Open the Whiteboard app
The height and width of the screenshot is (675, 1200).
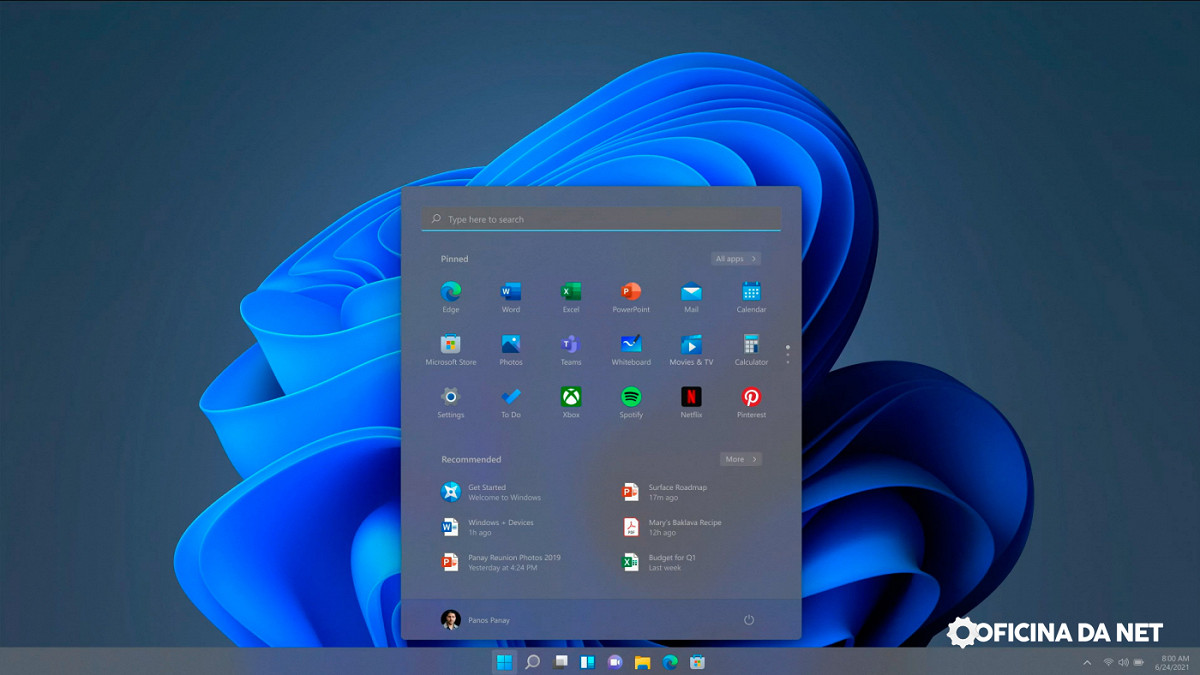pyautogui.click(x=631, y=344)
